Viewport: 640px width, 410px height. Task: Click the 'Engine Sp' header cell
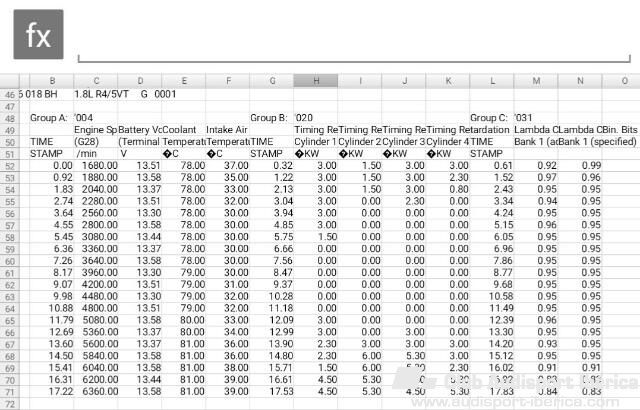click(x=96, y=130)
